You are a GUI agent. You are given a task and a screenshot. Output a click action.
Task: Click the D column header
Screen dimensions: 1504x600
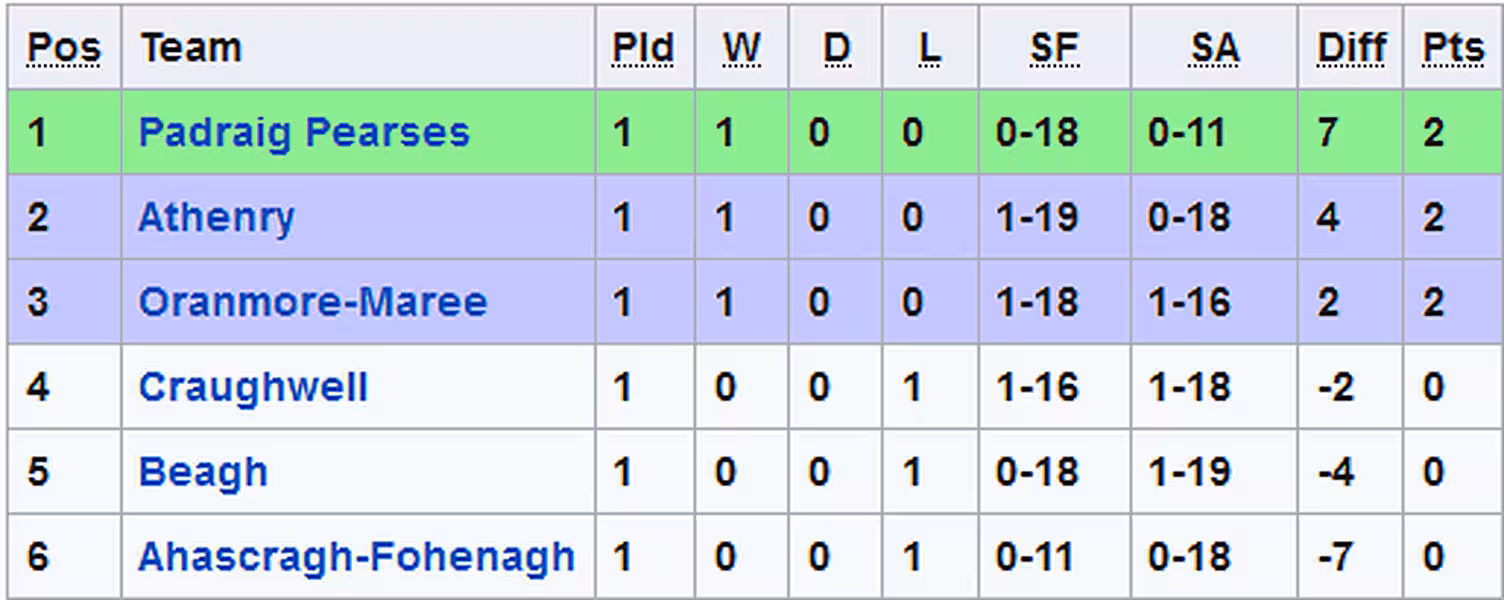click(836, 48)
